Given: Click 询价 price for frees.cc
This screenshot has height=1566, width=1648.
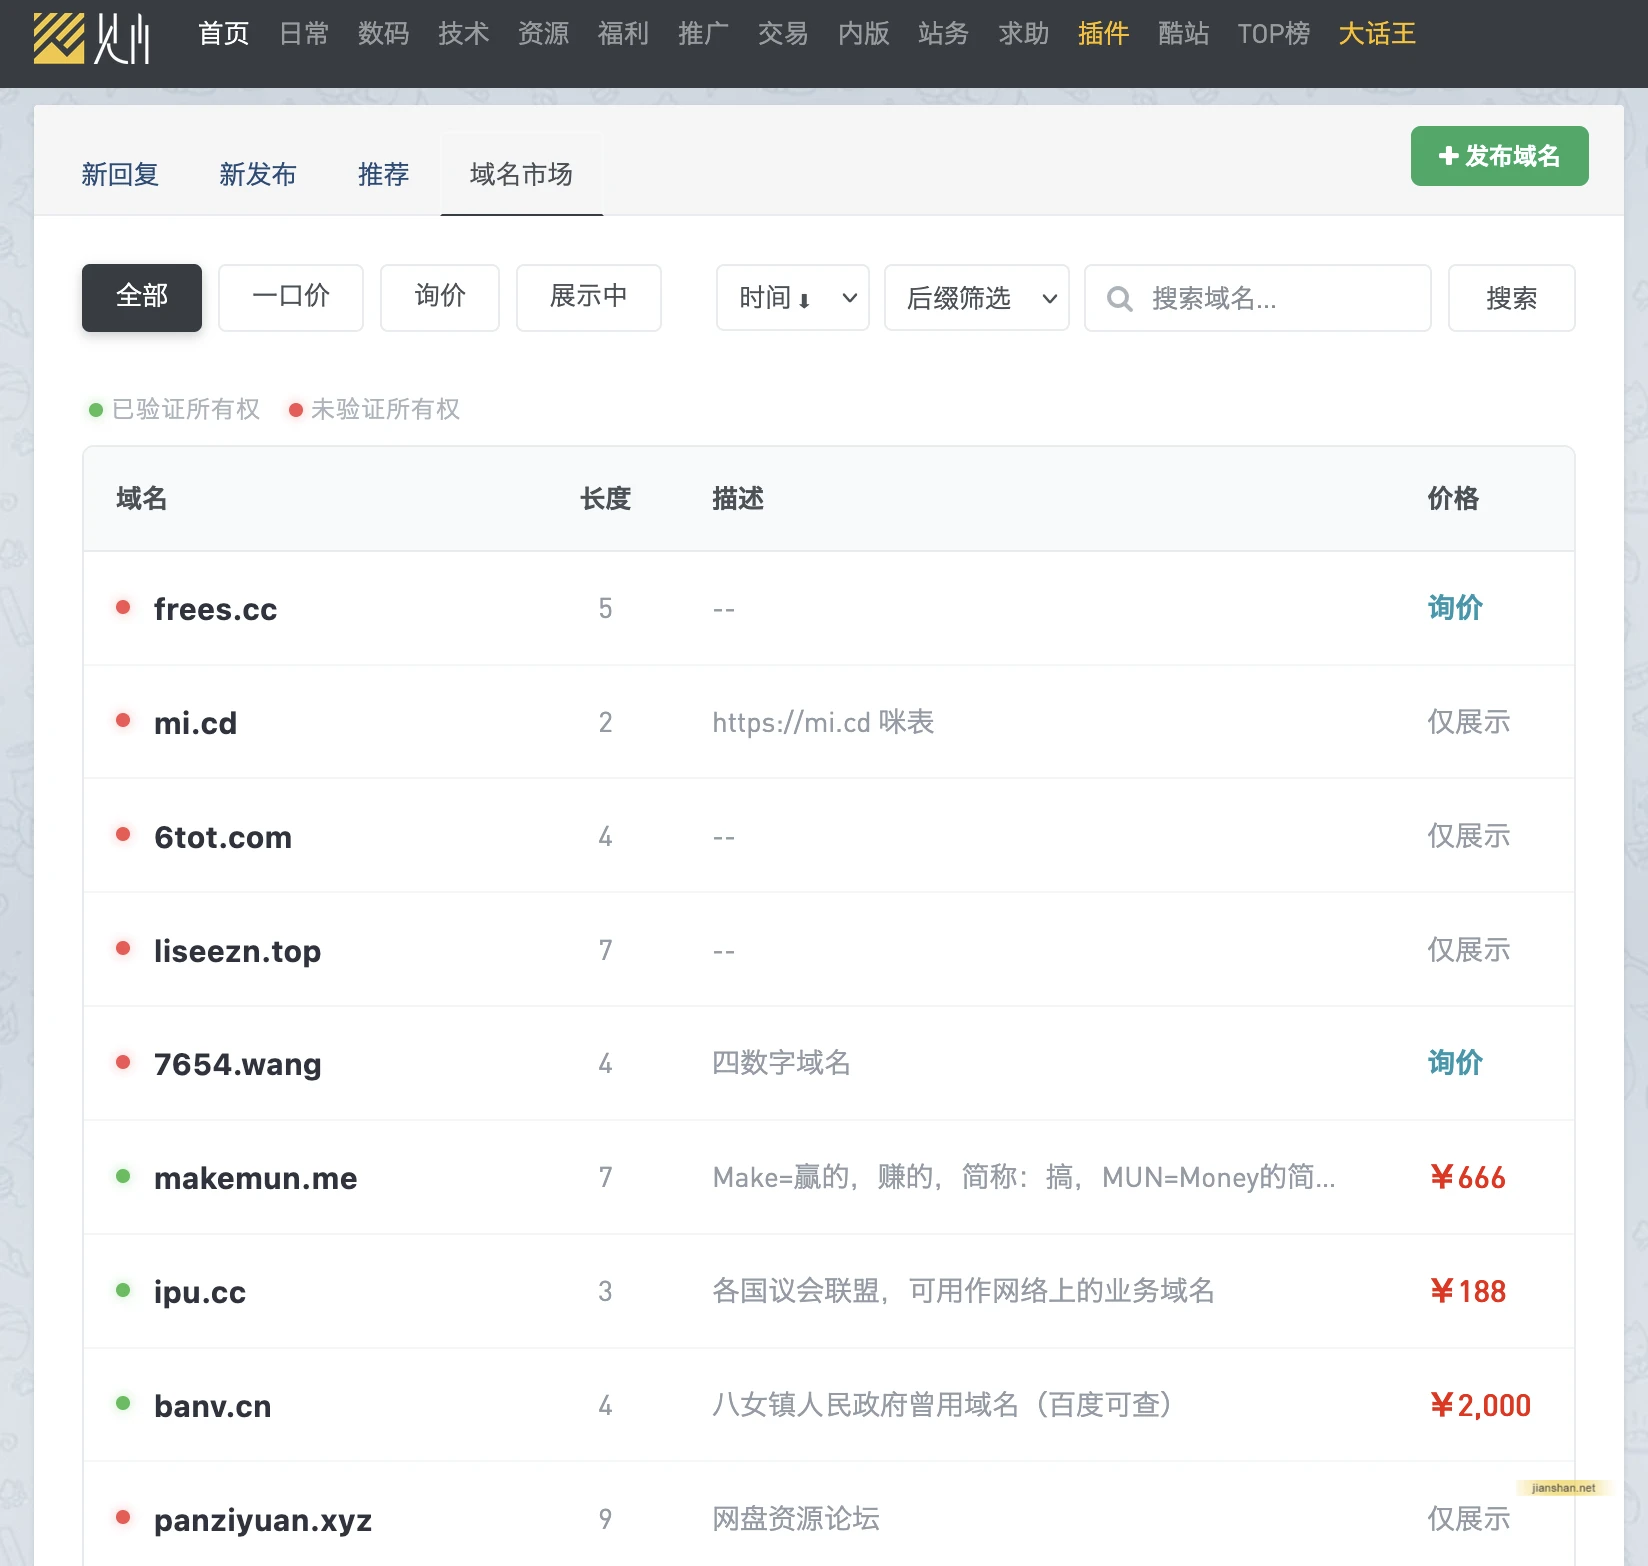Looking at the screenshot, I should 1455,607.
